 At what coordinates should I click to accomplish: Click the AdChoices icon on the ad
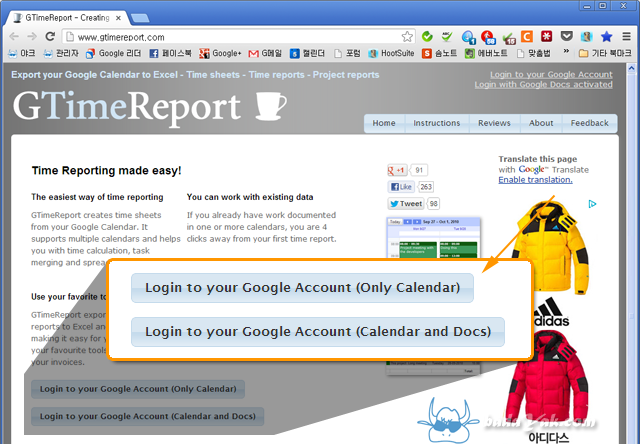click(x=592, y=204)
